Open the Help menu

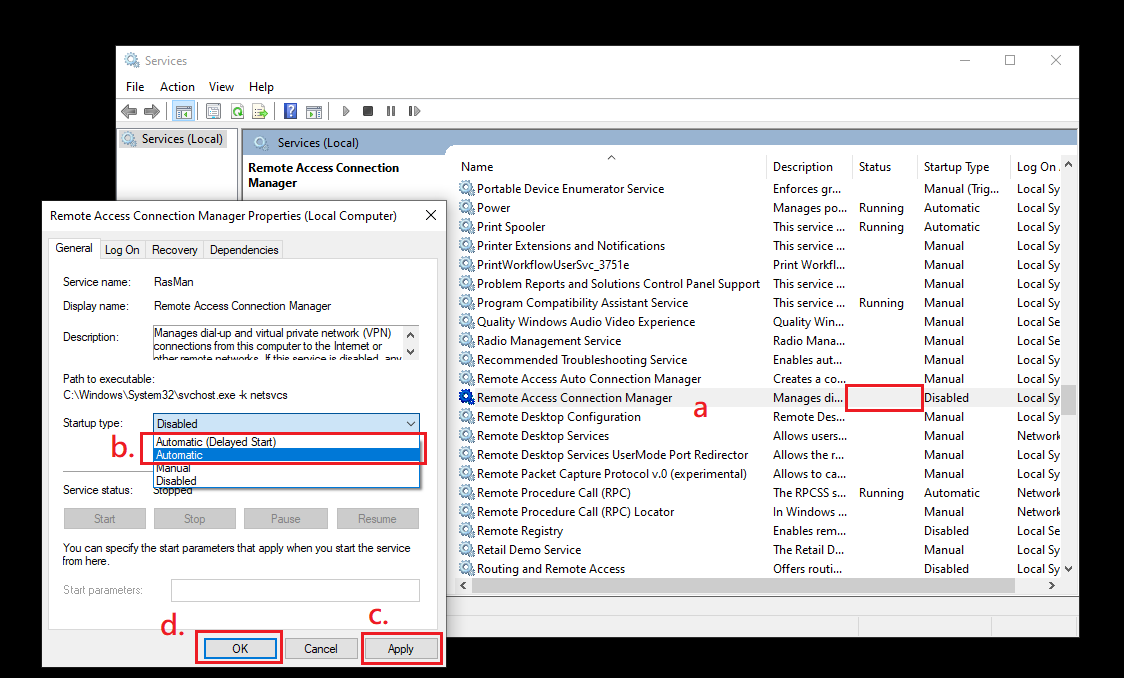click(261, 87)
